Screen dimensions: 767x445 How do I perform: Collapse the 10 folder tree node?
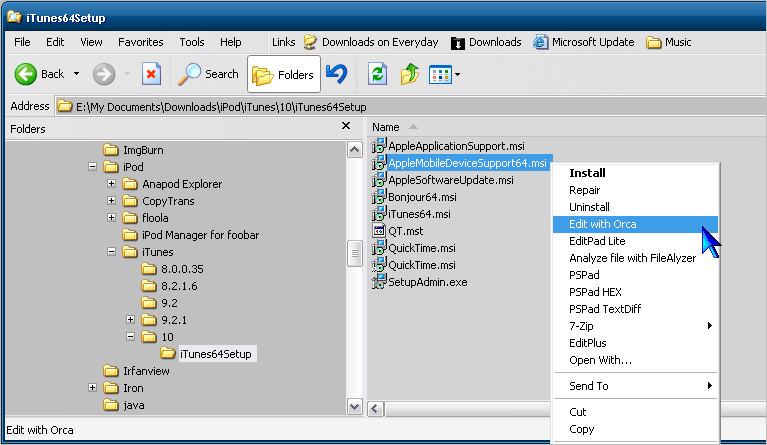pos(130,336)
